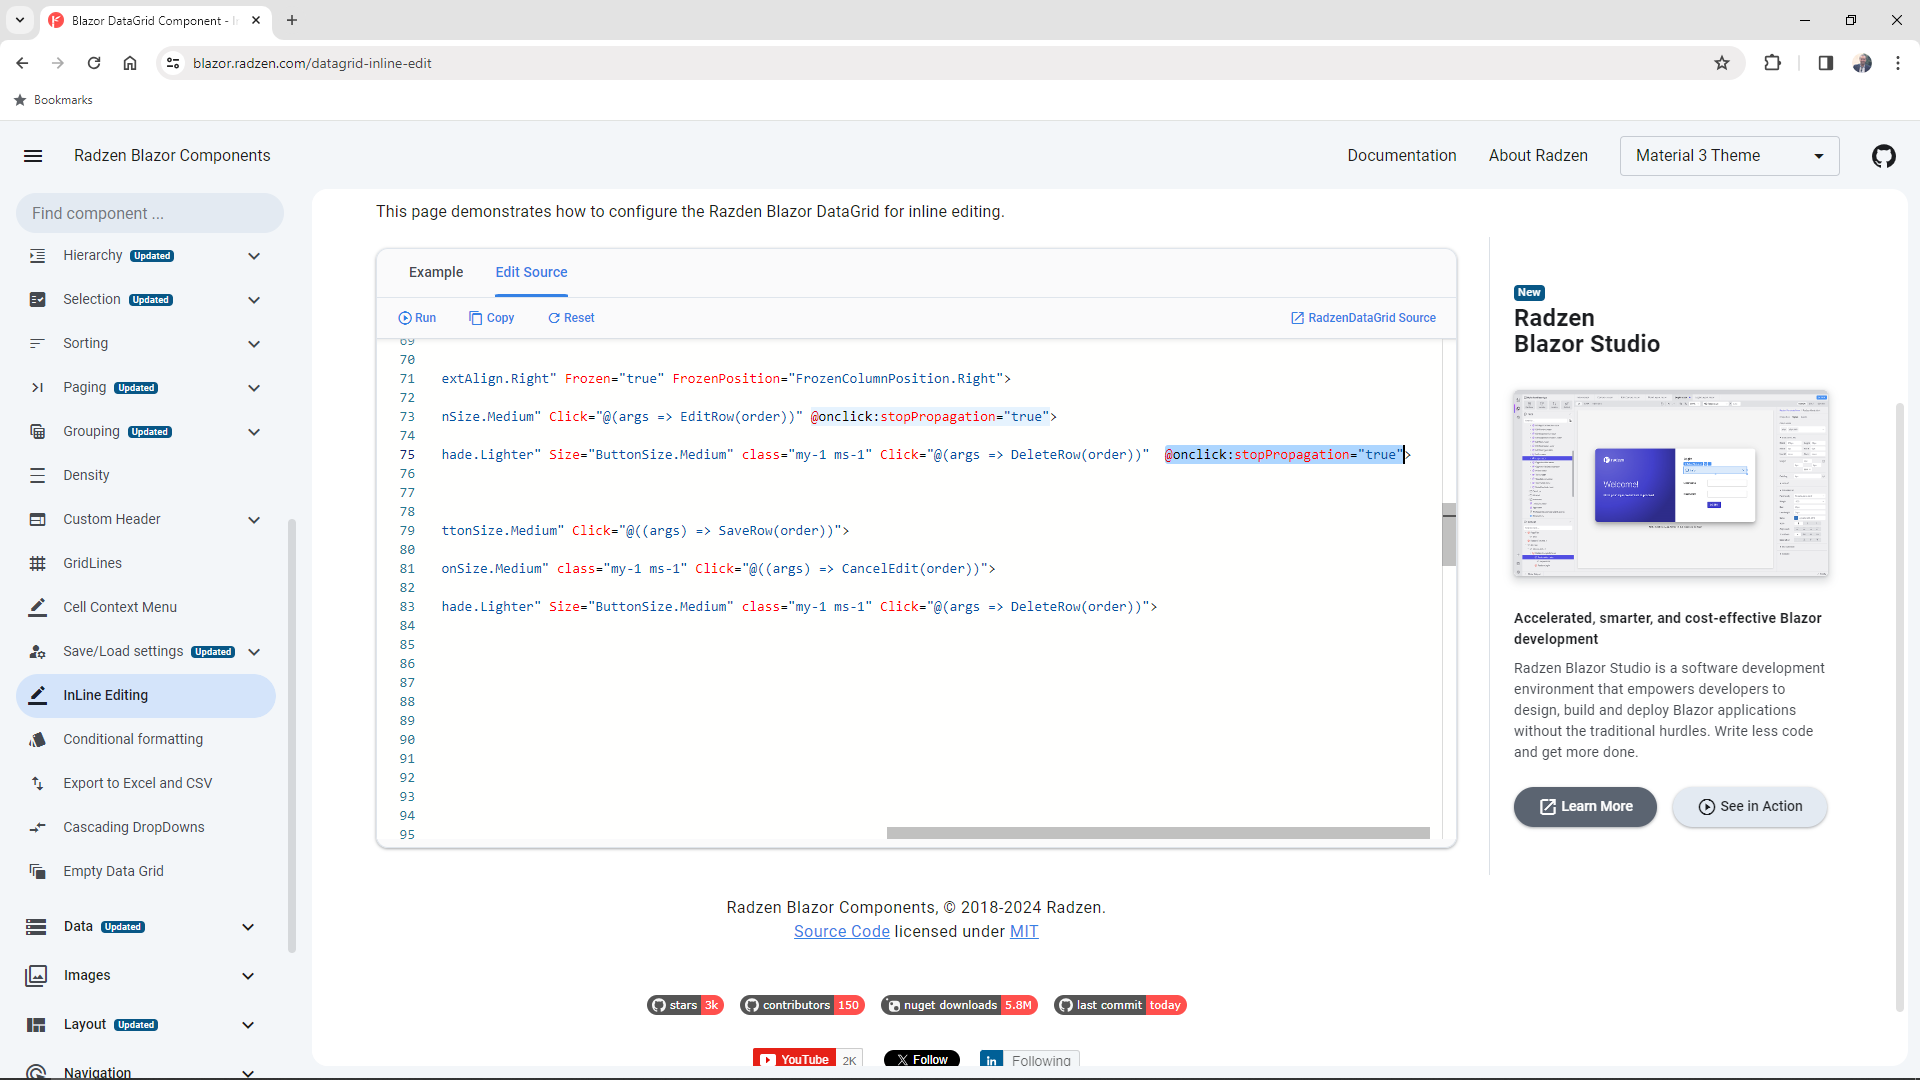The height and width of the screenshot is (1080, 1920).
Task: Reload the page in the browser
Action: pos(94,63)
